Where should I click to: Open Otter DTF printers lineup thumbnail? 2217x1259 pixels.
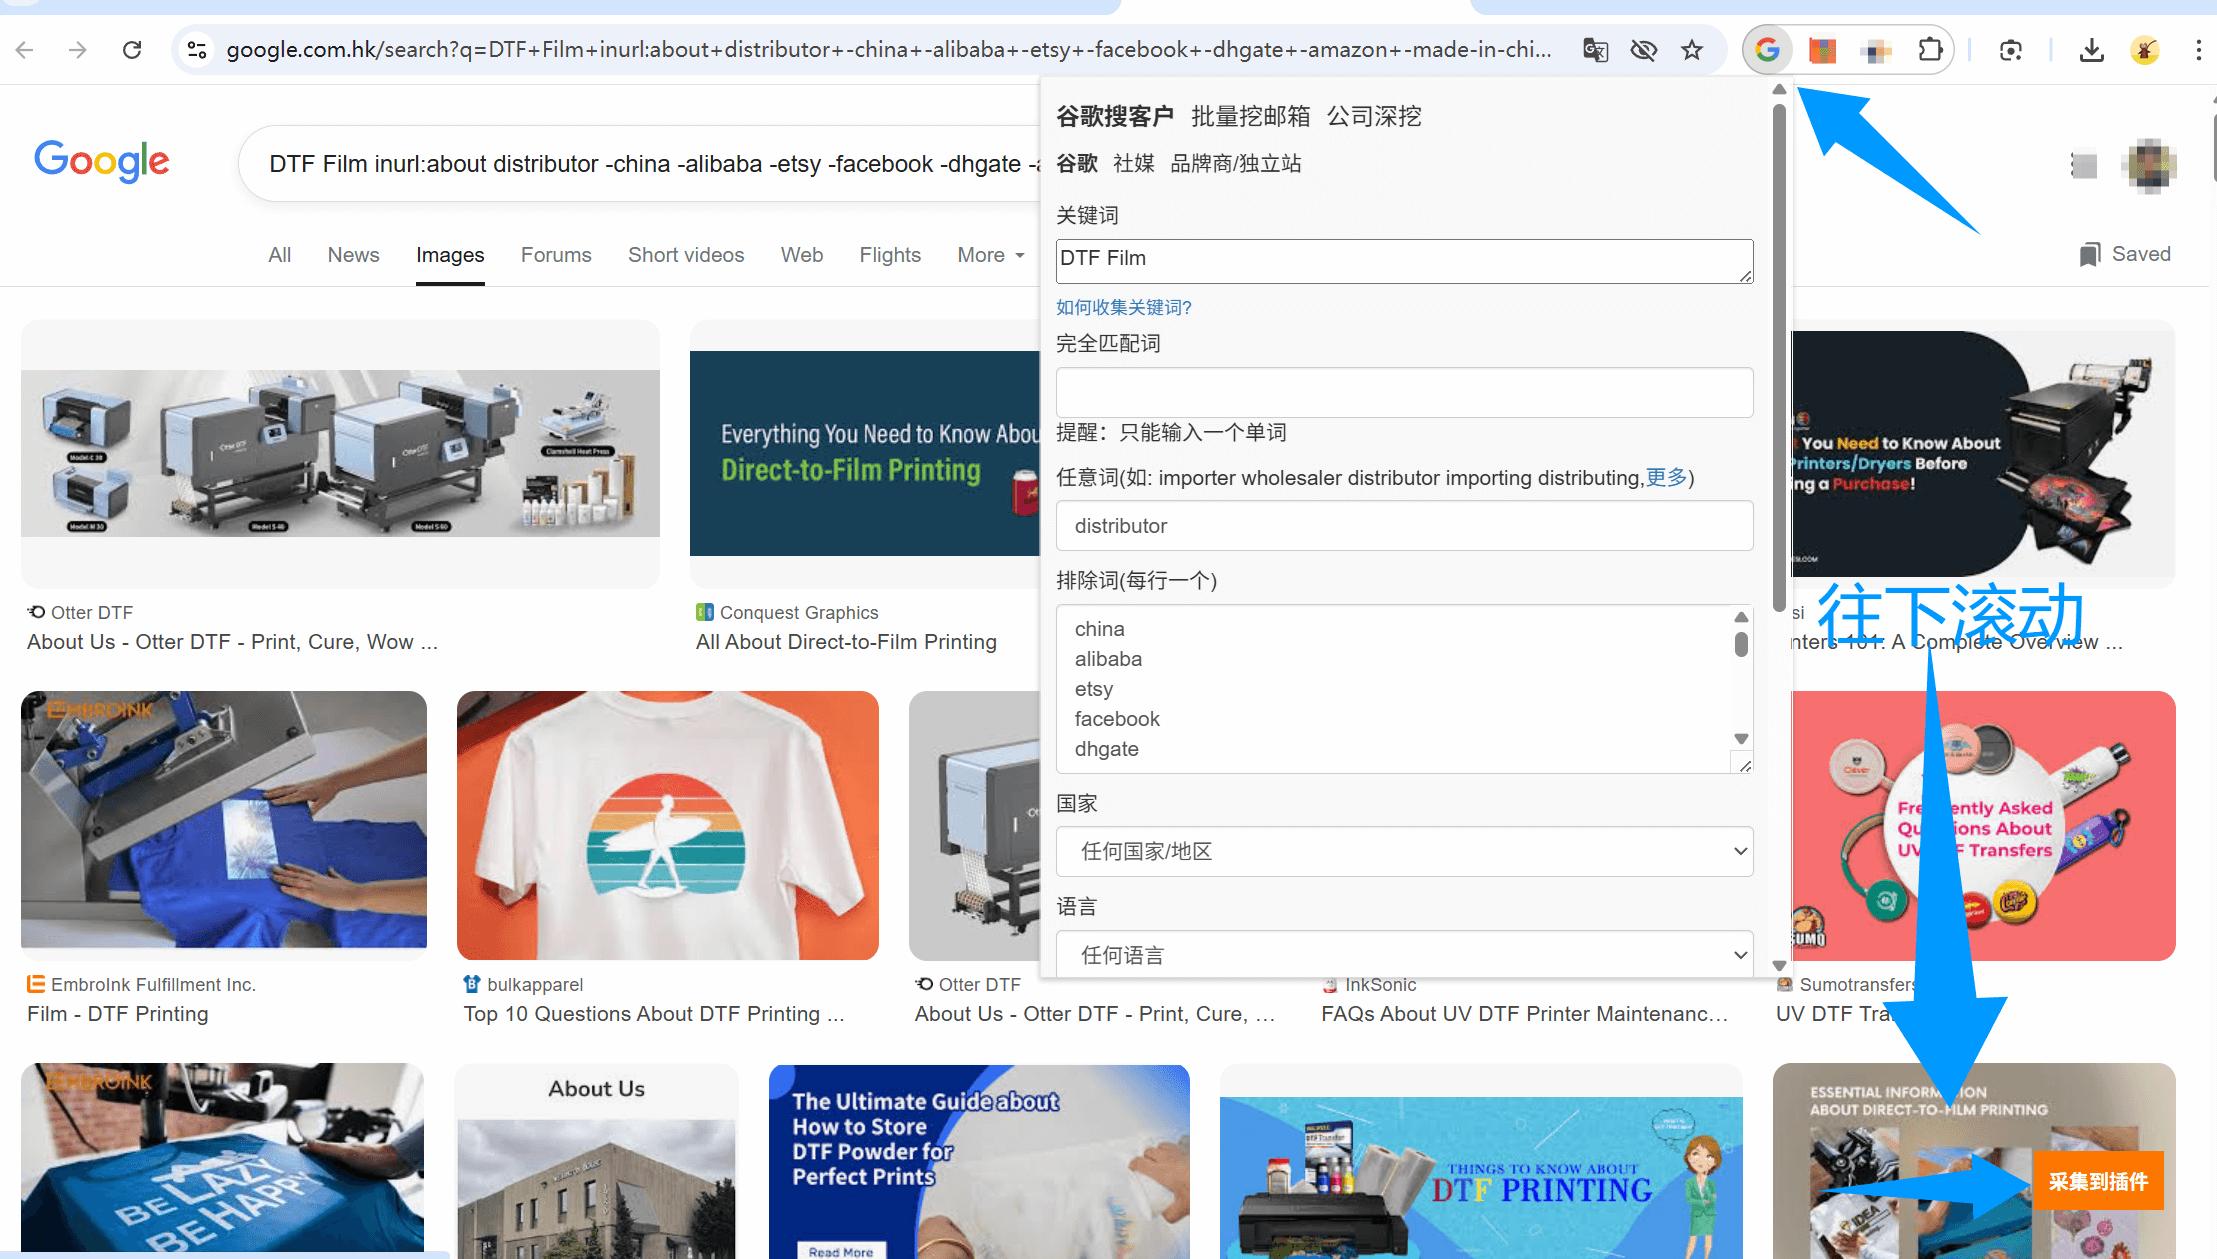[x=340, y=453]
